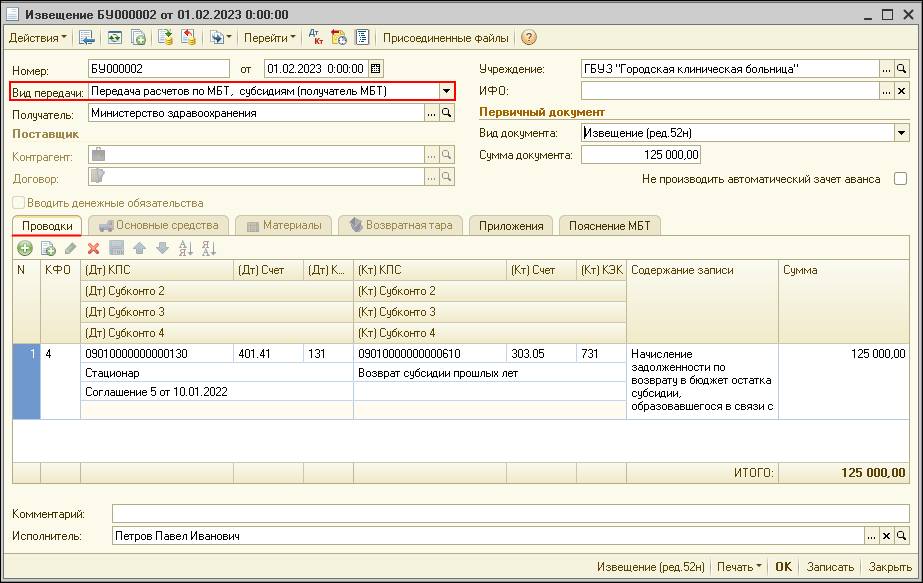Switch to the Приложения tab

pyautogui.click(x=511, y=226)
